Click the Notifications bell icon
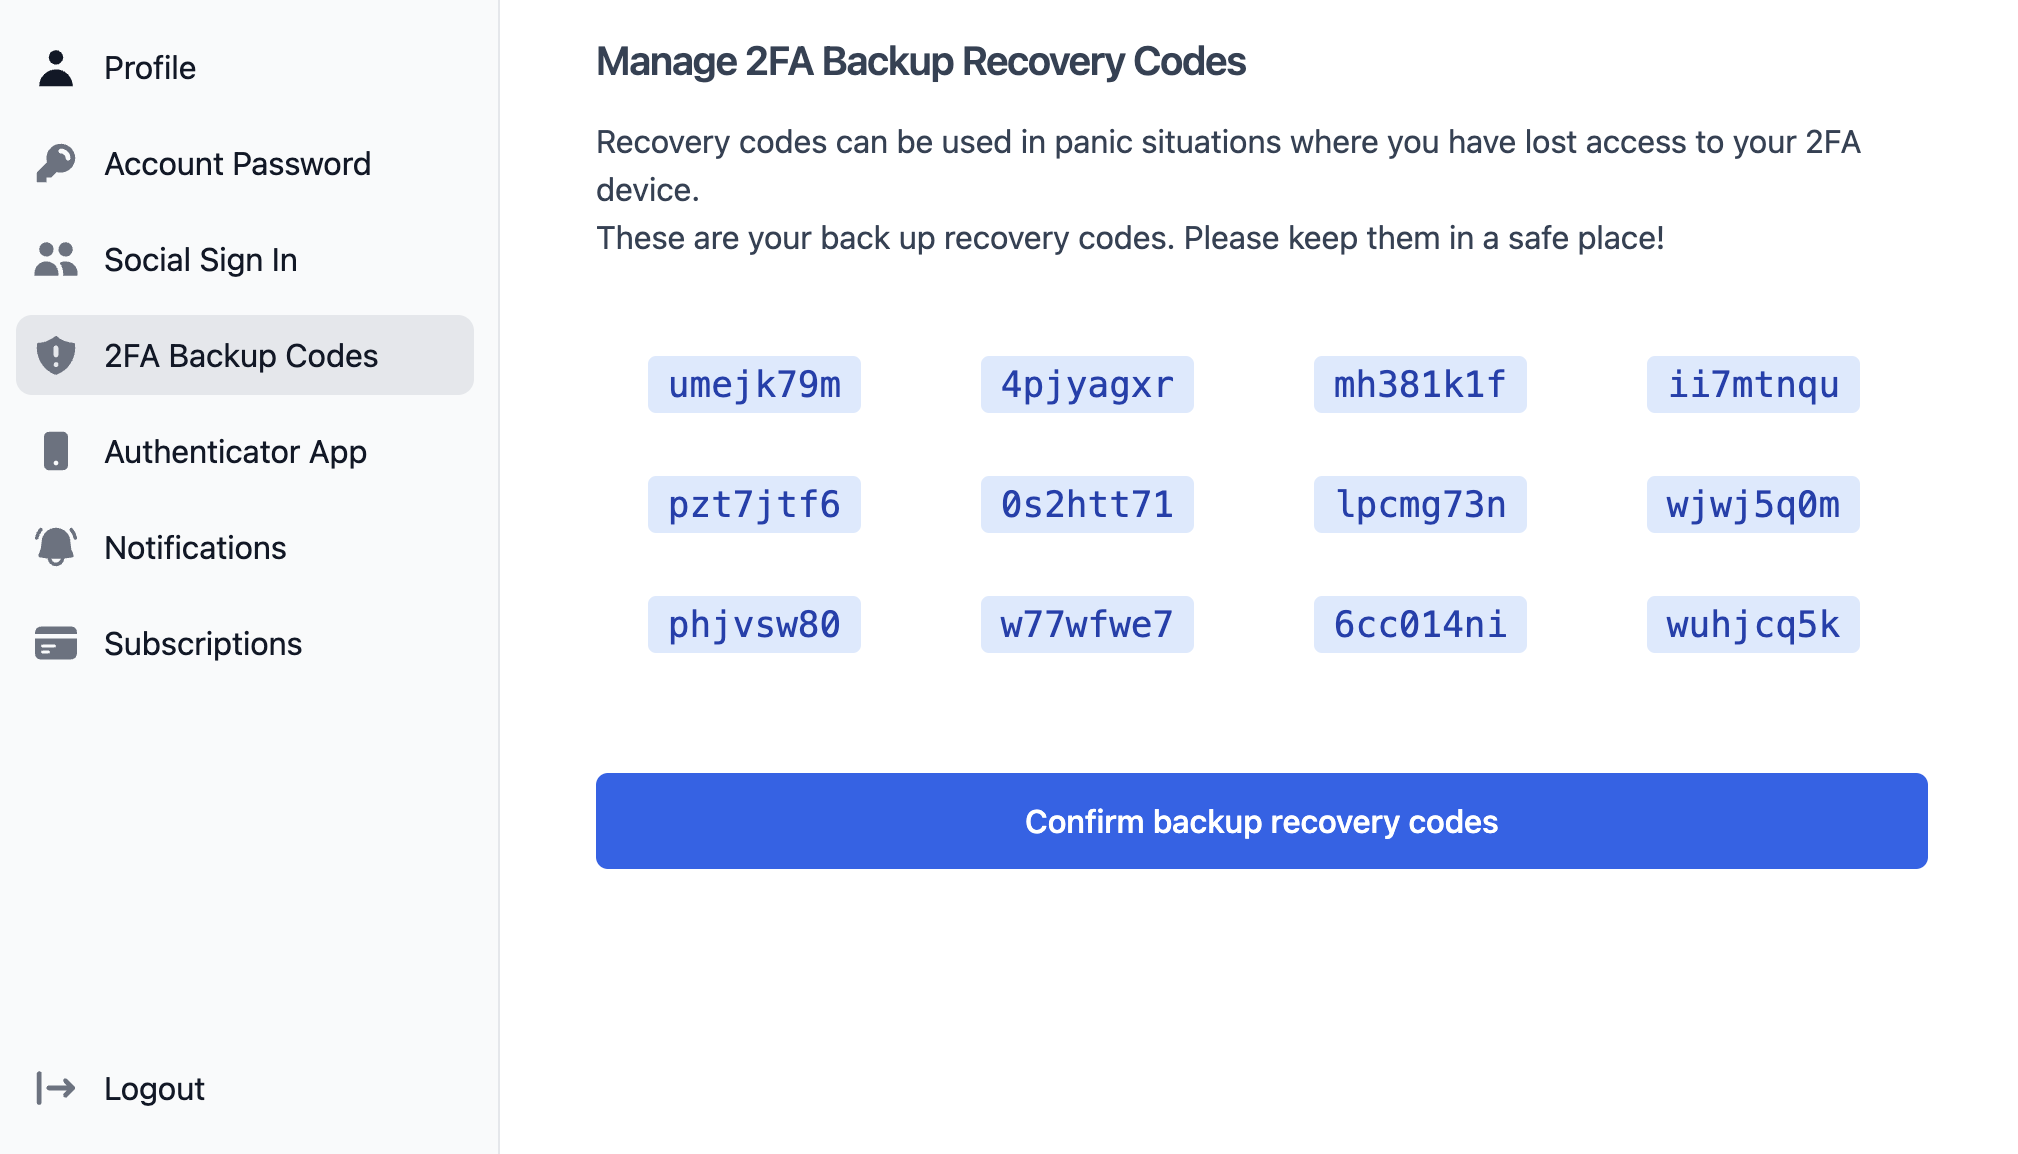The height and width of the screenshot is (1154, 2018). [x=56, y=548]
